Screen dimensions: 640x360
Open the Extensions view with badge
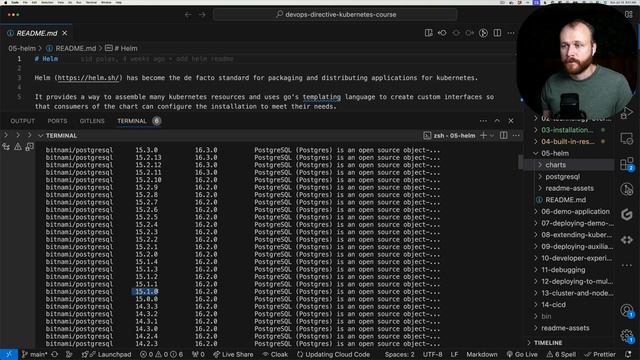tap(627, 164)
